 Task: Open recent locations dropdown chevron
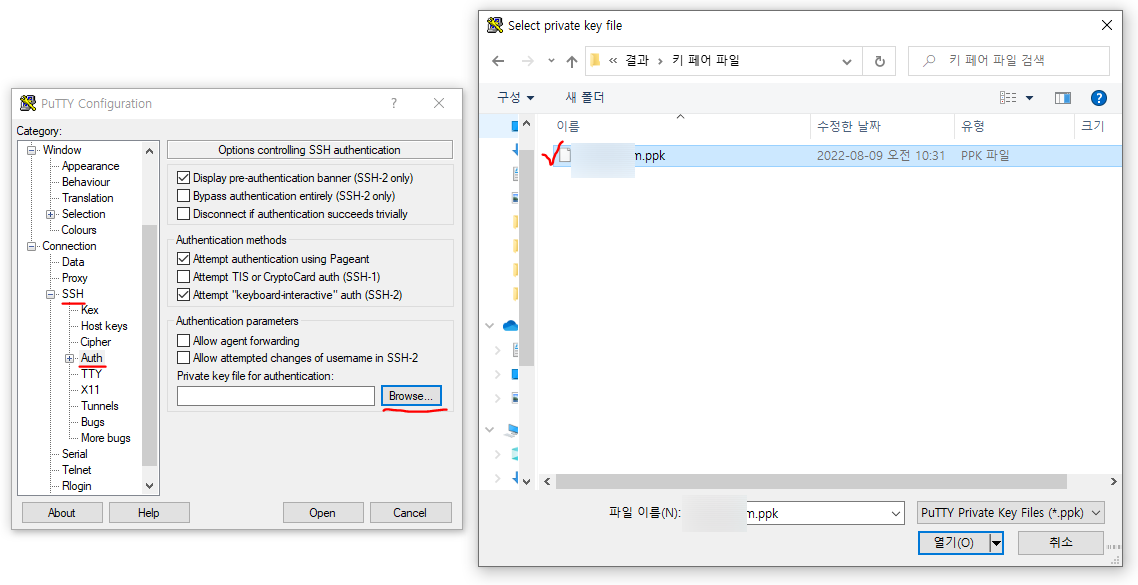click(551, 62)
